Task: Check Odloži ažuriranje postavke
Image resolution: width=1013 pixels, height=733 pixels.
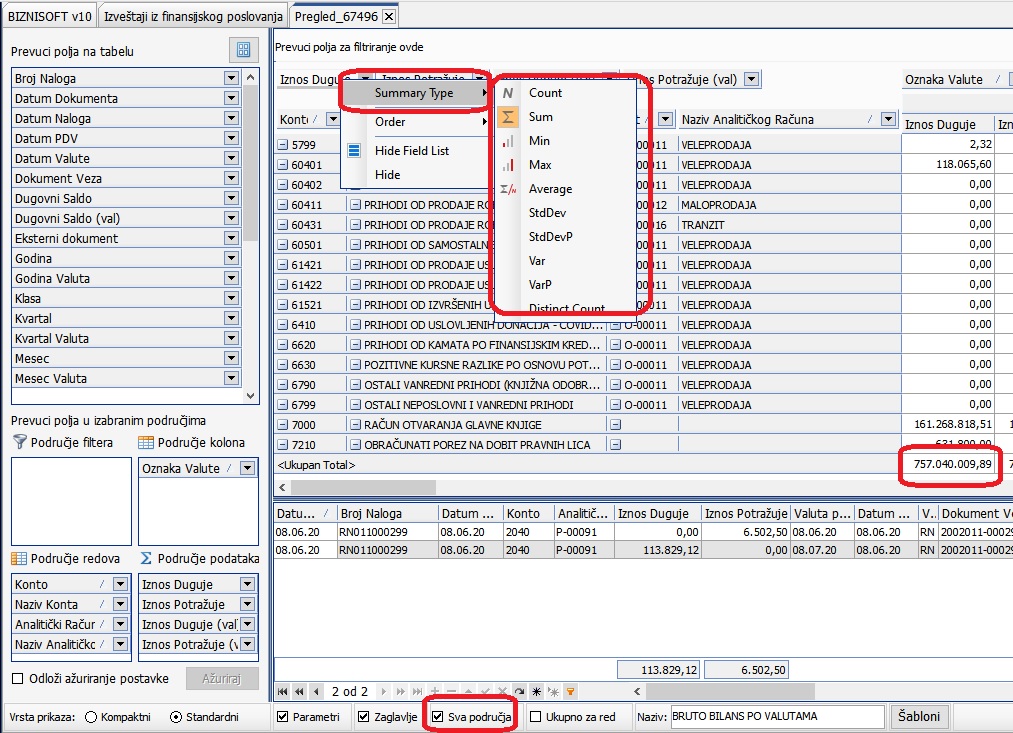Action: coord(18,679)
